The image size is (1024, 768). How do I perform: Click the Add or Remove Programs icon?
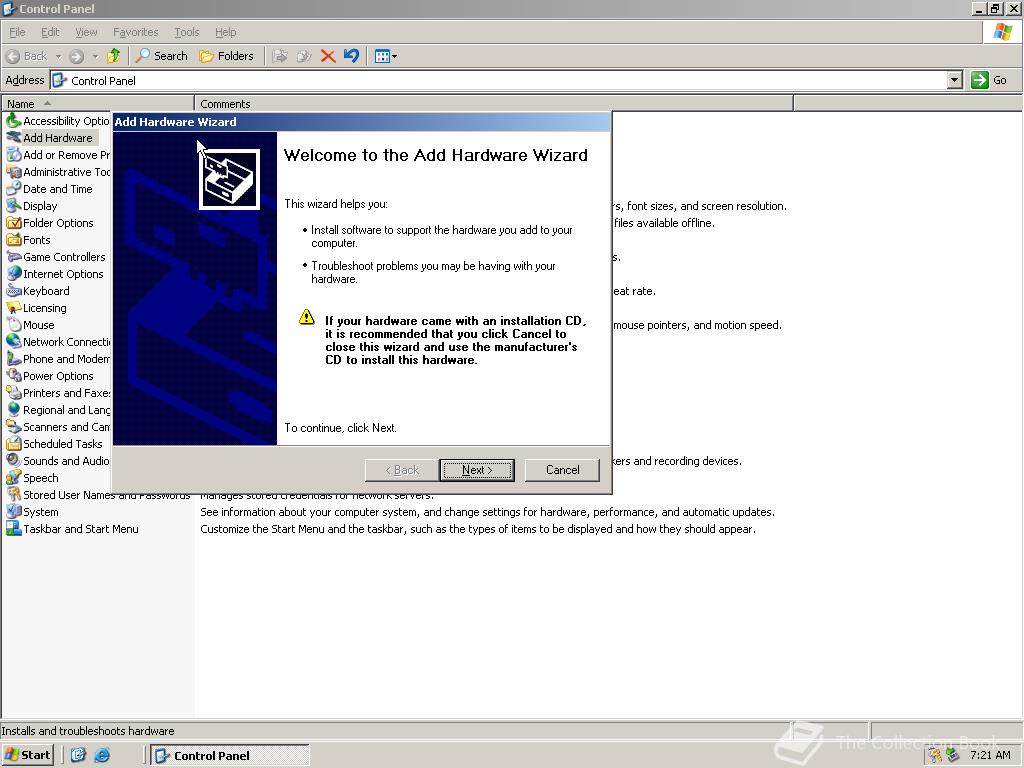point(13,155)
